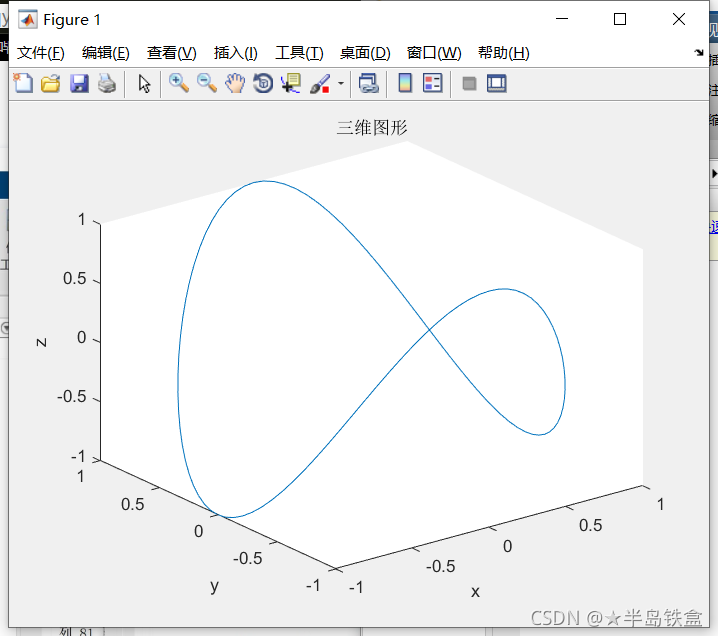Click z-axis tick label 0.5
718x636 pixels.
75,278
